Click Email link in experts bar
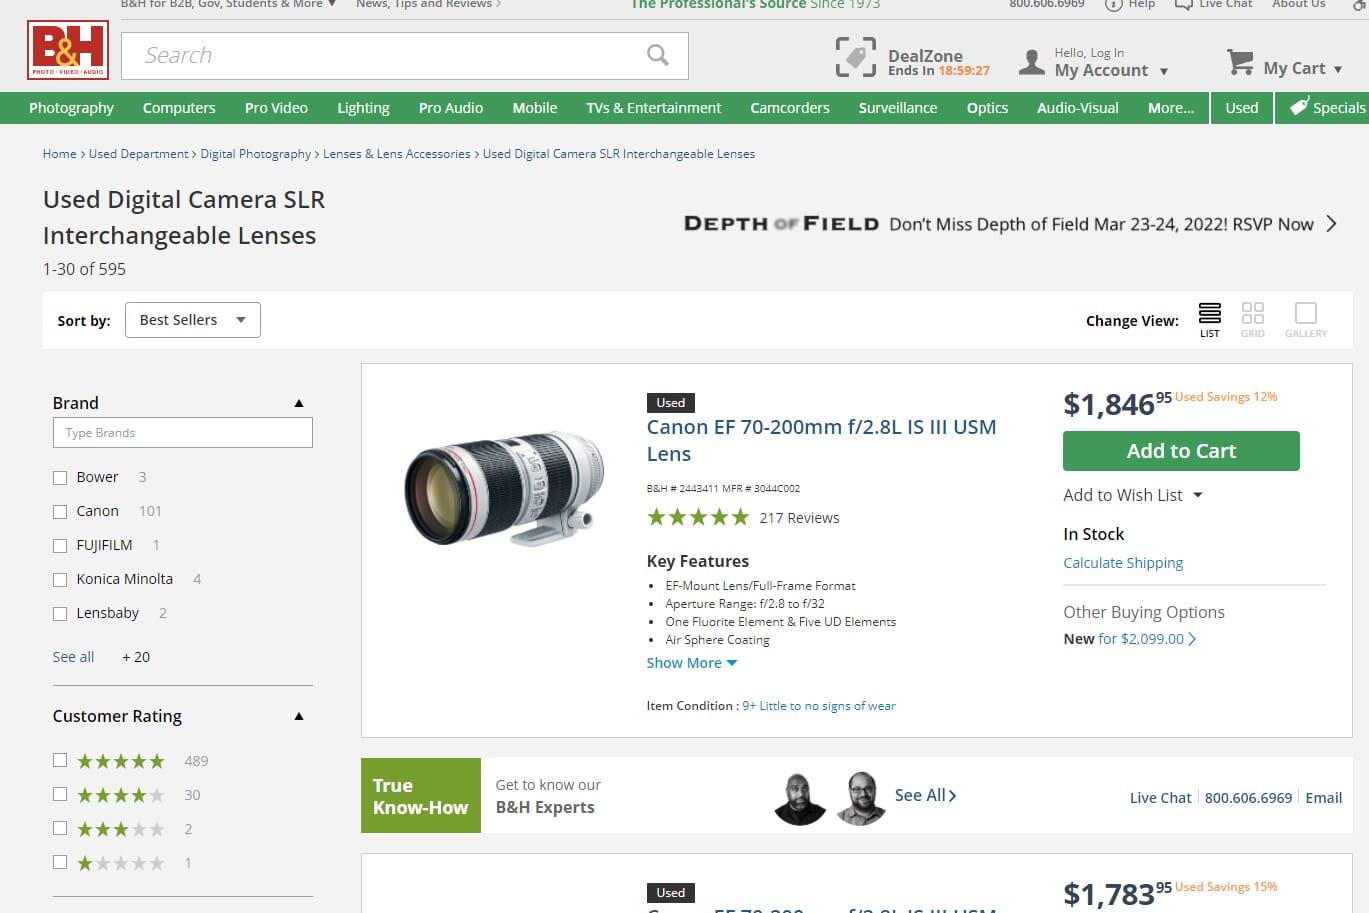Screen dimensions: 1369x913 [1323, 797]
